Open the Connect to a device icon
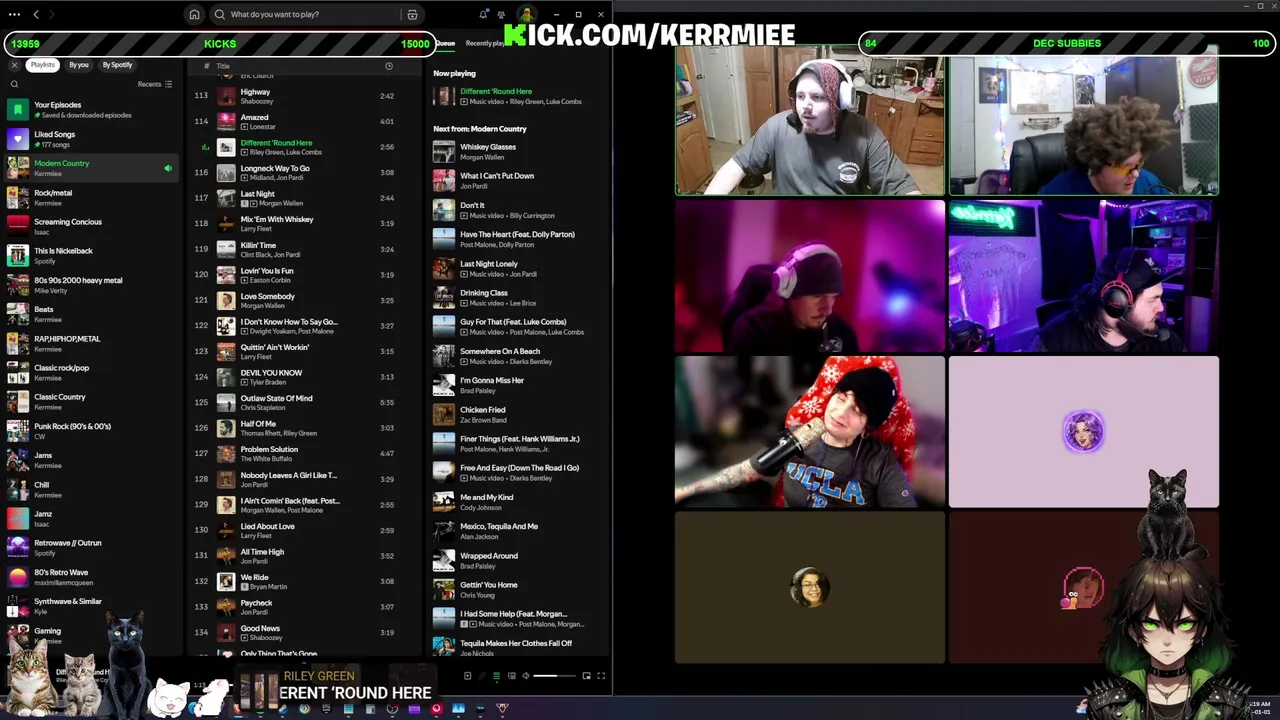This screenshot has height=720, width=1280. coord(511,676)
